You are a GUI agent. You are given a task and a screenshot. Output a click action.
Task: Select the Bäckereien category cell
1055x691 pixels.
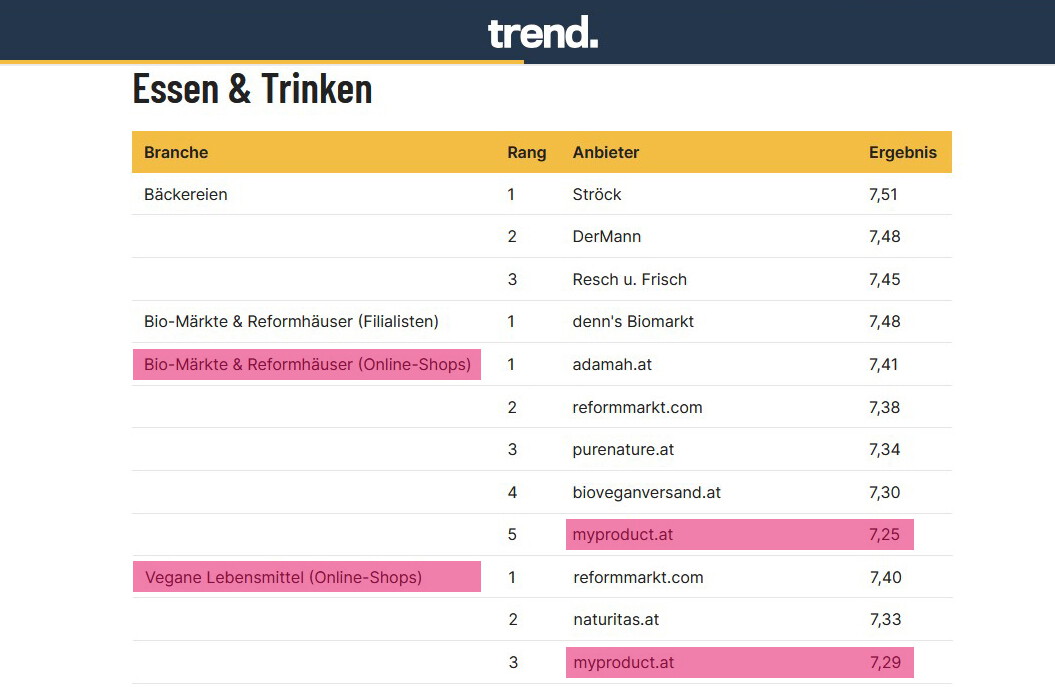pos(186,194)
